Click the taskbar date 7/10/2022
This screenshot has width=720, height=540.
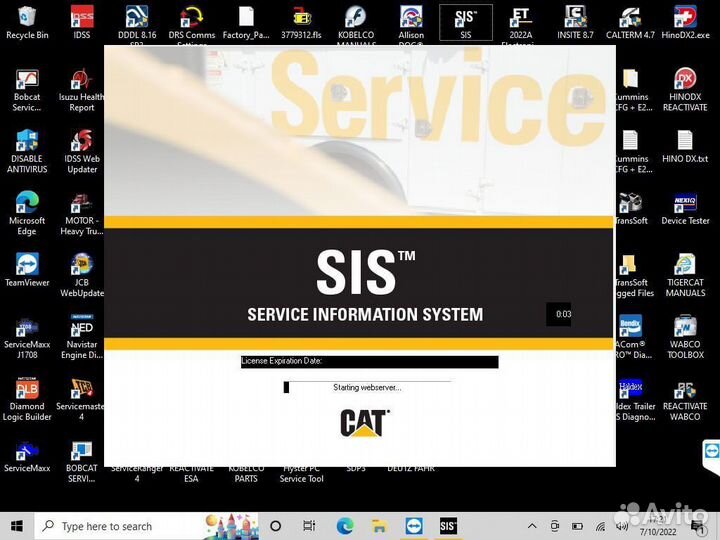658,532
